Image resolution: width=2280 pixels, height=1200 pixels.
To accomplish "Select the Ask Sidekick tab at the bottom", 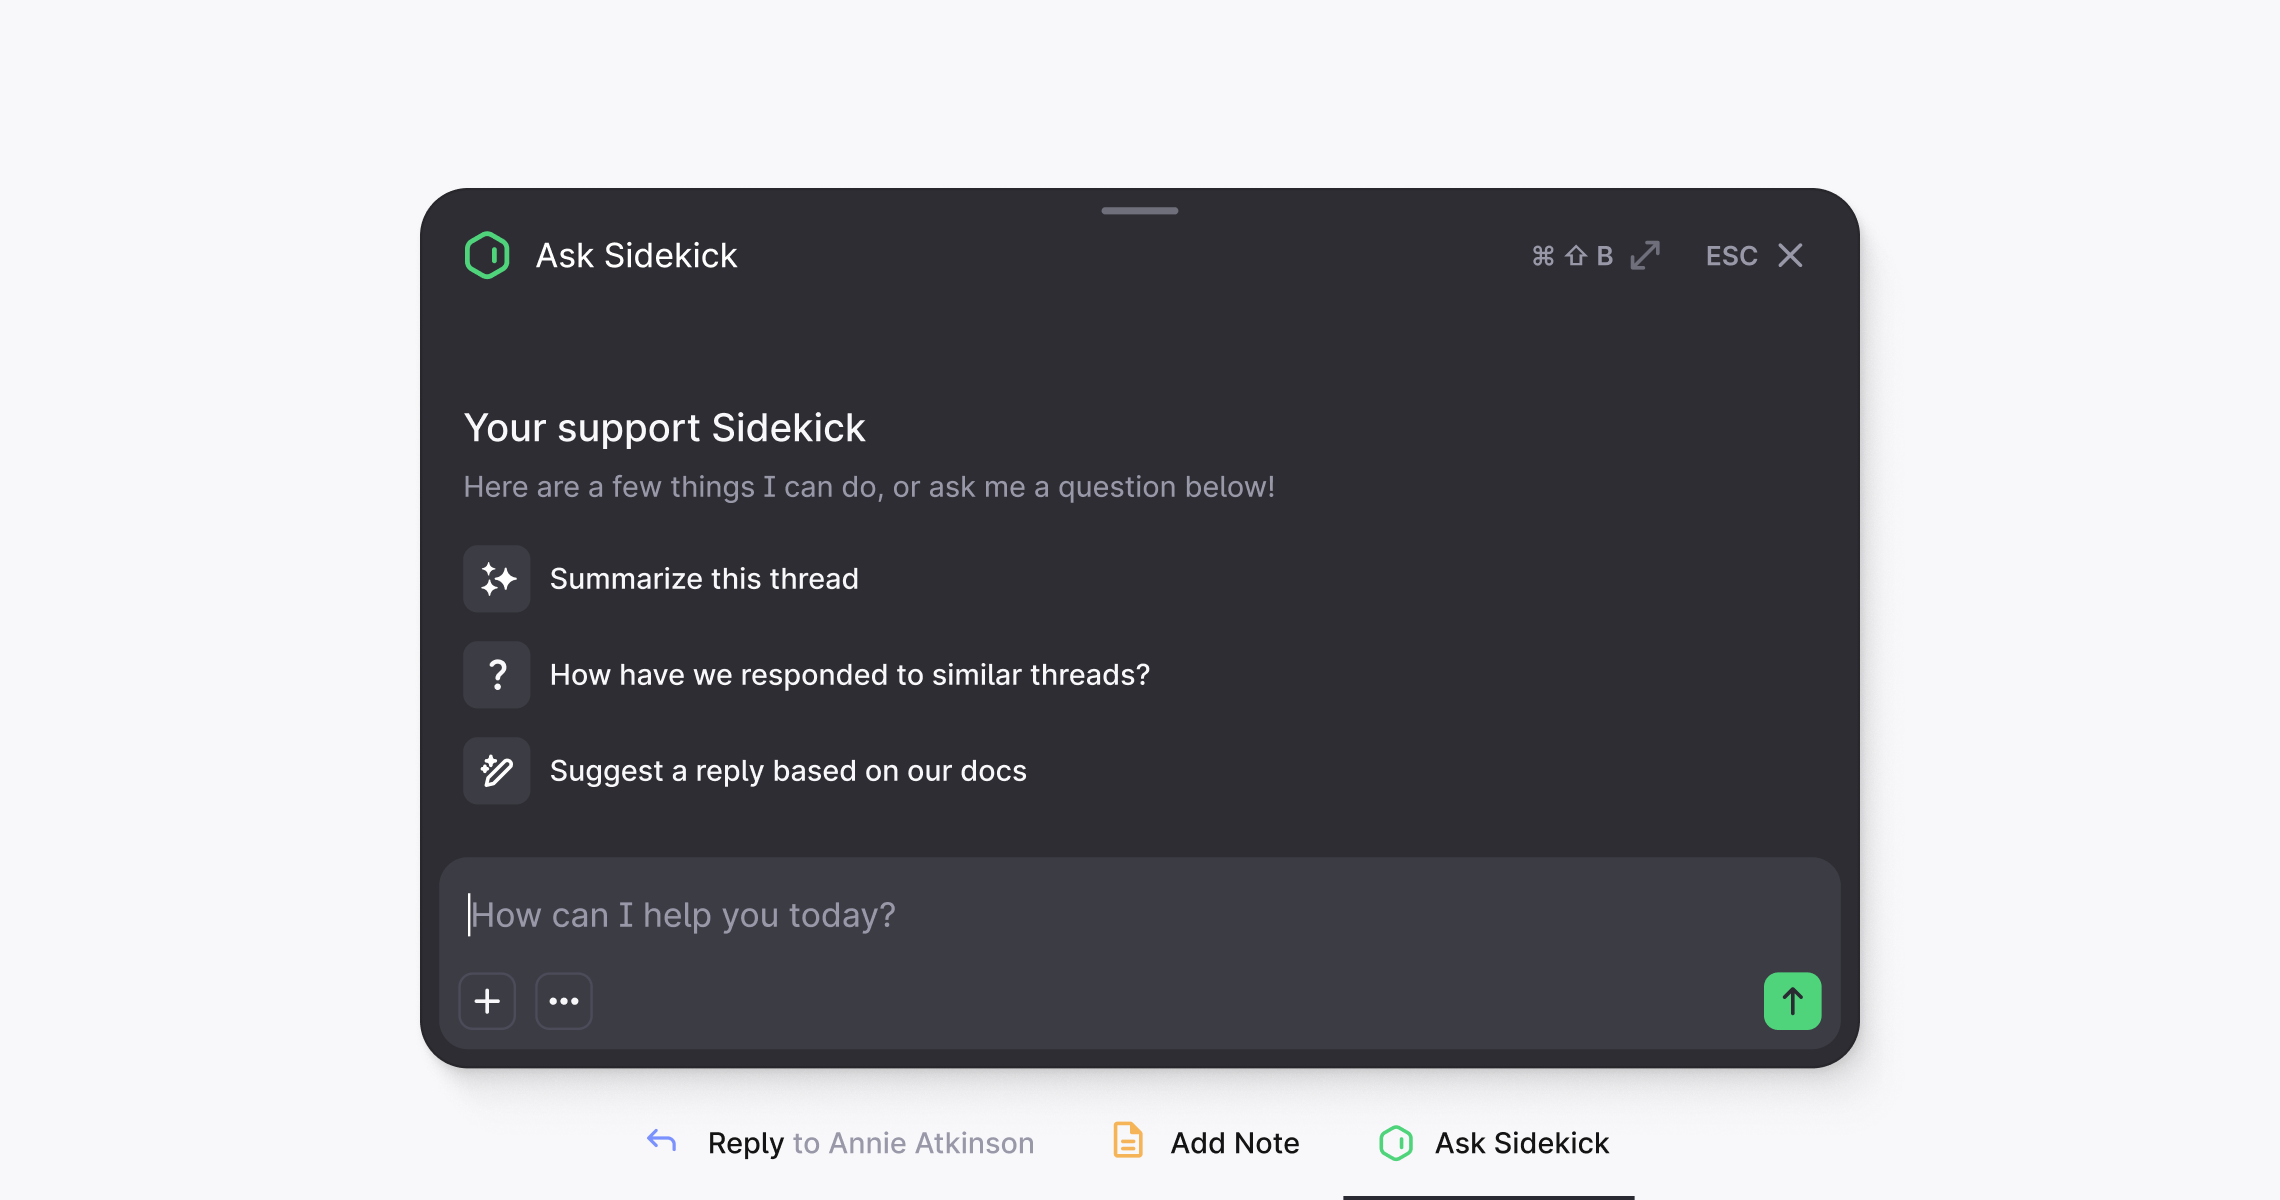I will (x=1521, y=1143).
